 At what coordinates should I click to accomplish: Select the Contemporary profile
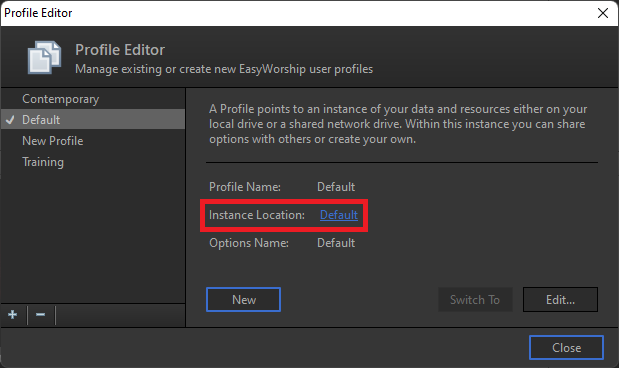click(93, 99)
